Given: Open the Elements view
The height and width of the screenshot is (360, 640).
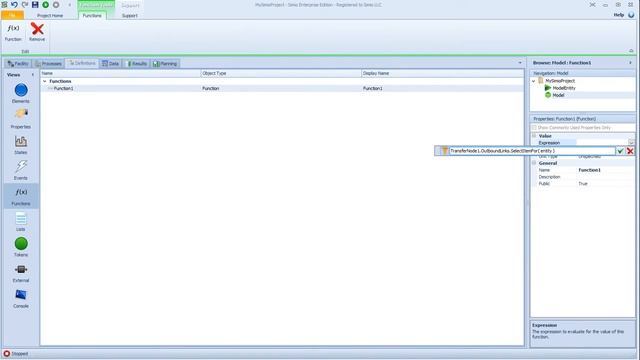Looking at the screenshot, I should [21, 93].
